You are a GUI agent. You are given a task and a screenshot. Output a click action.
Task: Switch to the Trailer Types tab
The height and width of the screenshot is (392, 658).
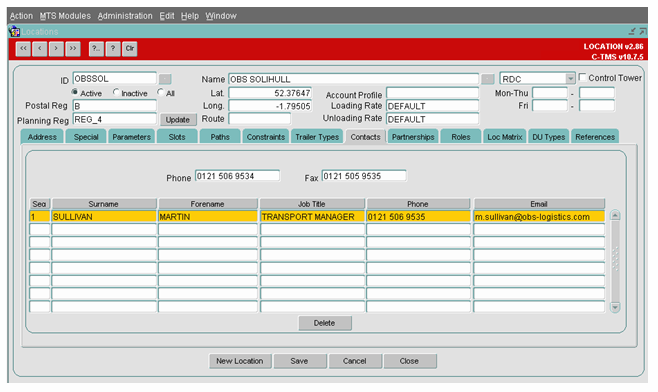tap(317, 137)
